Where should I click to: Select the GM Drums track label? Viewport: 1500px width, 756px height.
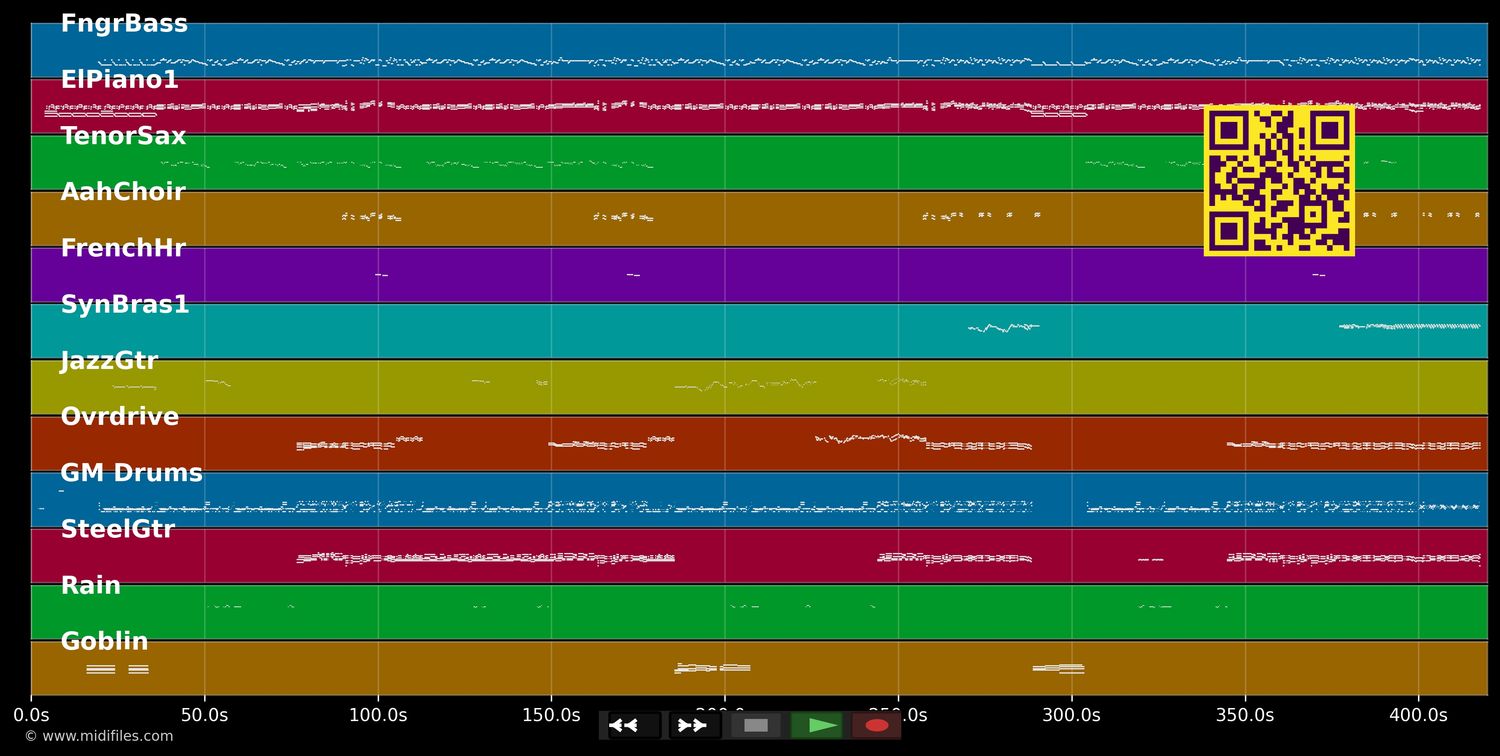tap(131, 473)
